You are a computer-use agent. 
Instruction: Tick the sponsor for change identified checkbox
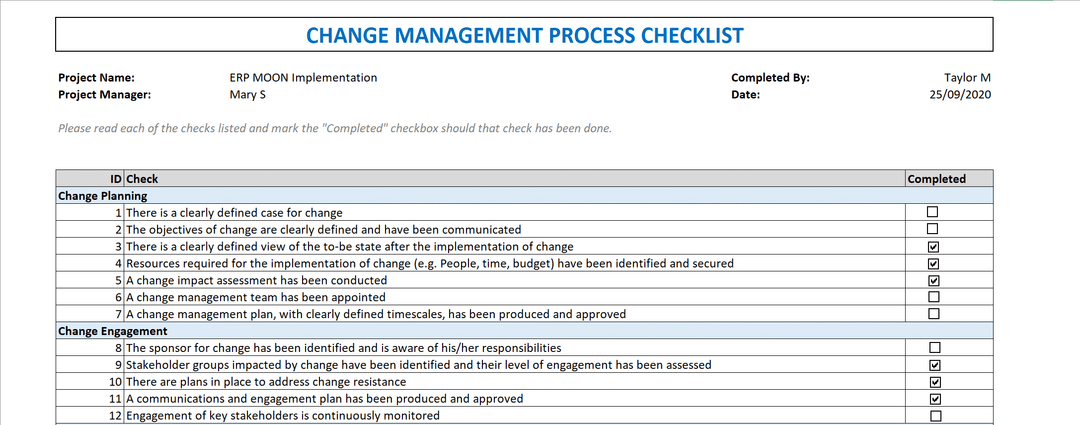(x=933, y=348)
